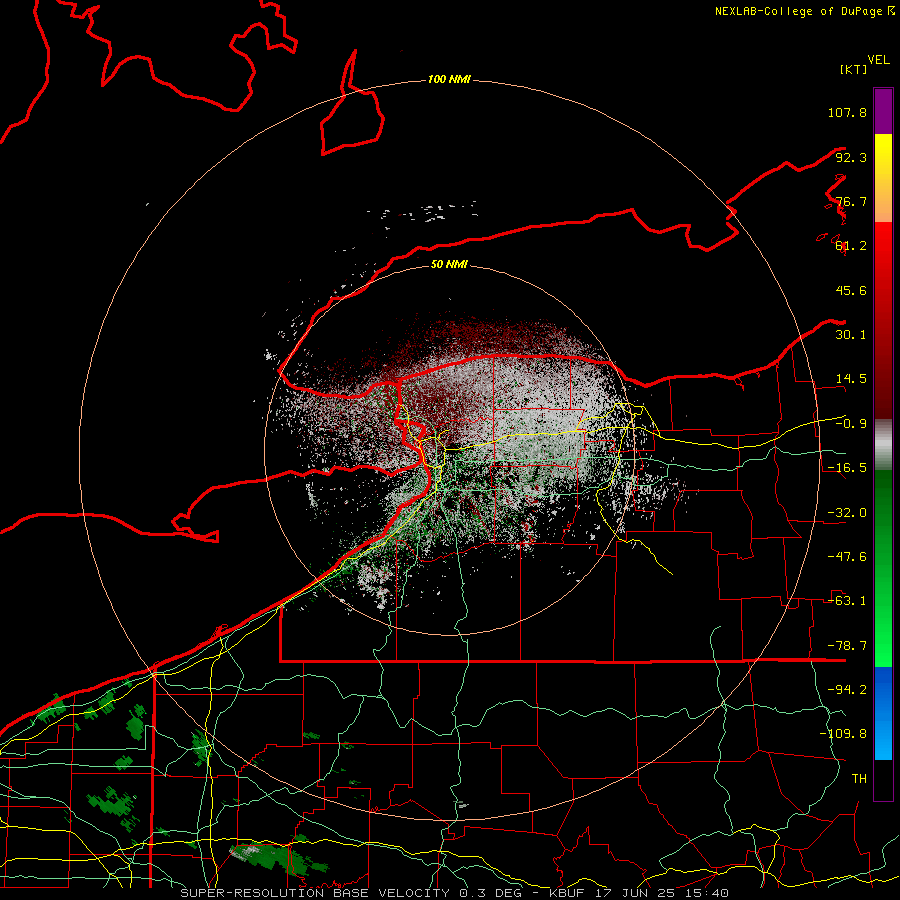Click the 14.5 velocity scale value
Image resolution: width=900 pixels, height=900 pixels.
[x=851, y=379]
